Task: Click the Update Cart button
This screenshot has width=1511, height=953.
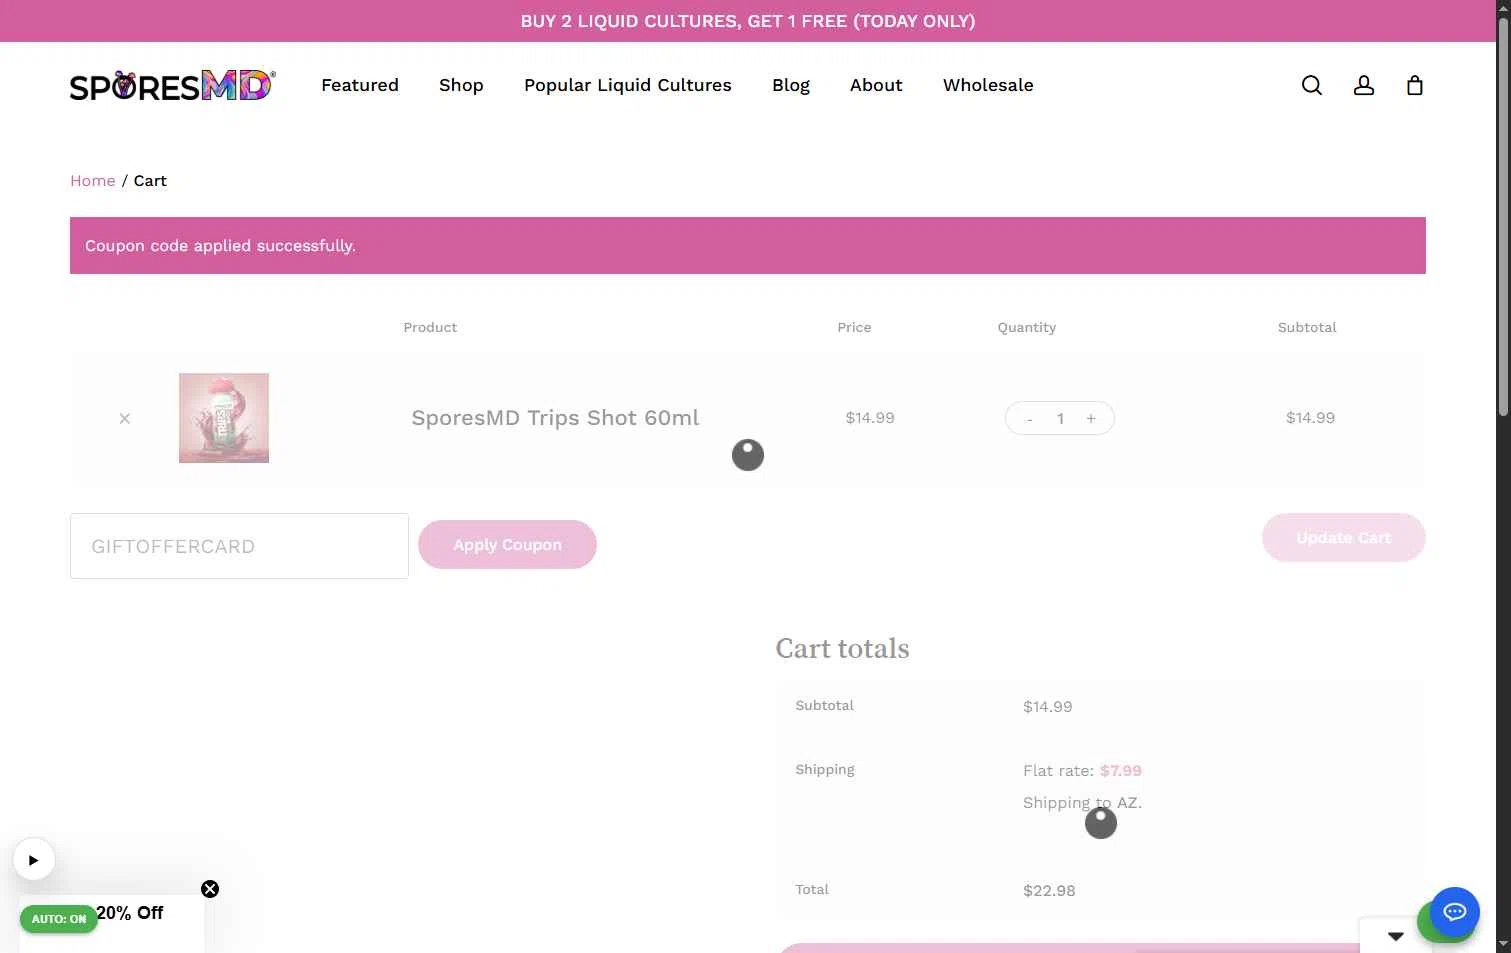Action: pyautogui.click(x=1344, y=538)
